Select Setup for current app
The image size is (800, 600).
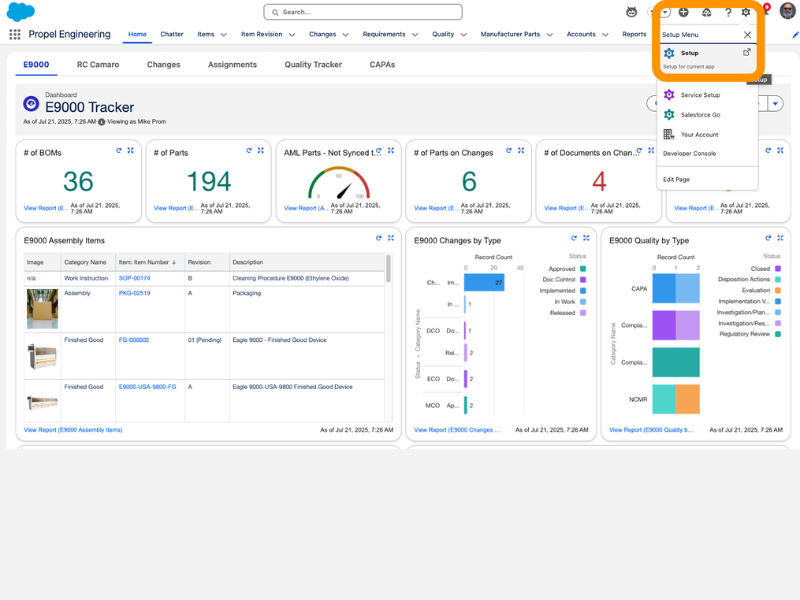pos(707,59)
